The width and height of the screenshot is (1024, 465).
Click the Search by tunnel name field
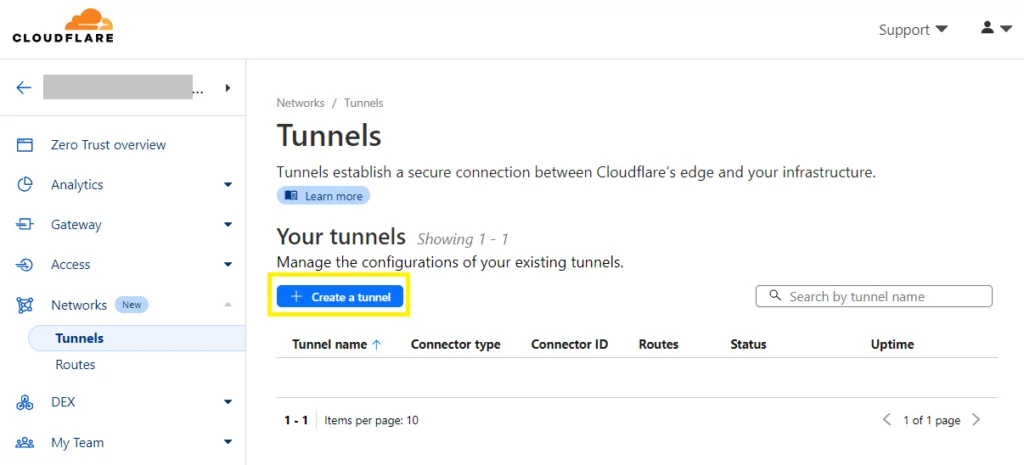874,296
